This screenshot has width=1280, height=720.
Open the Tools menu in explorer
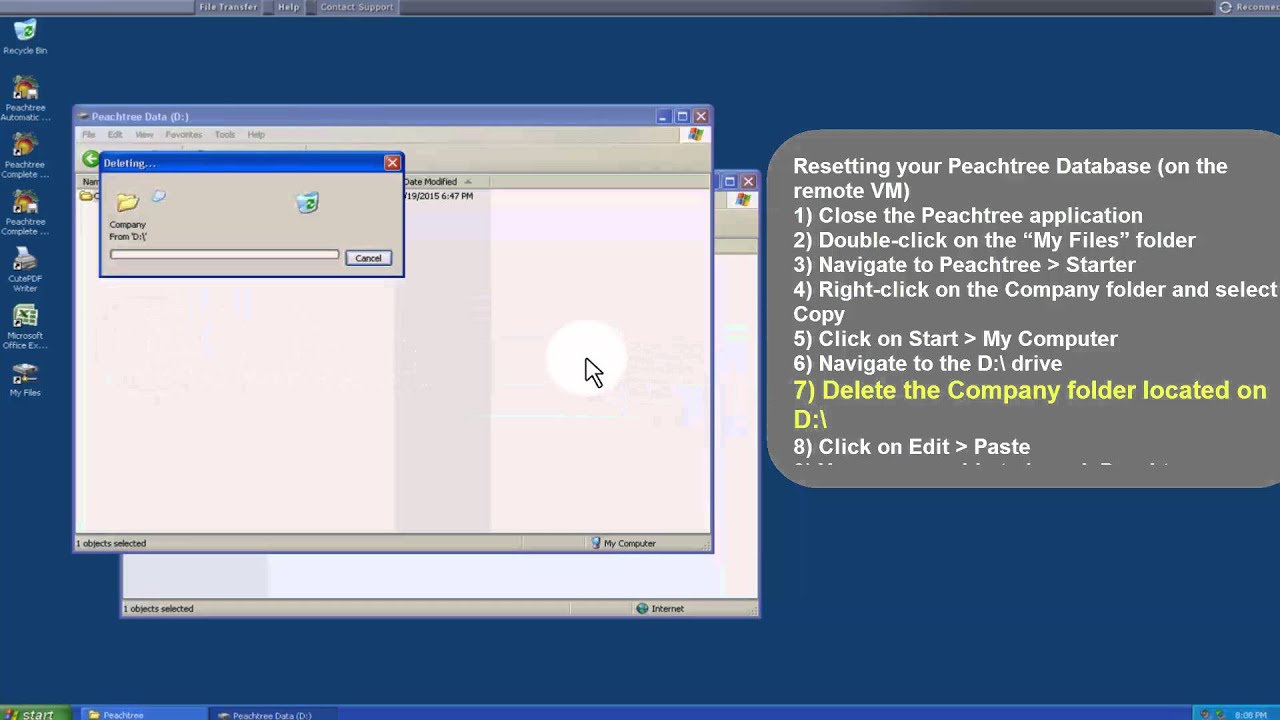(x=225, y=134)
